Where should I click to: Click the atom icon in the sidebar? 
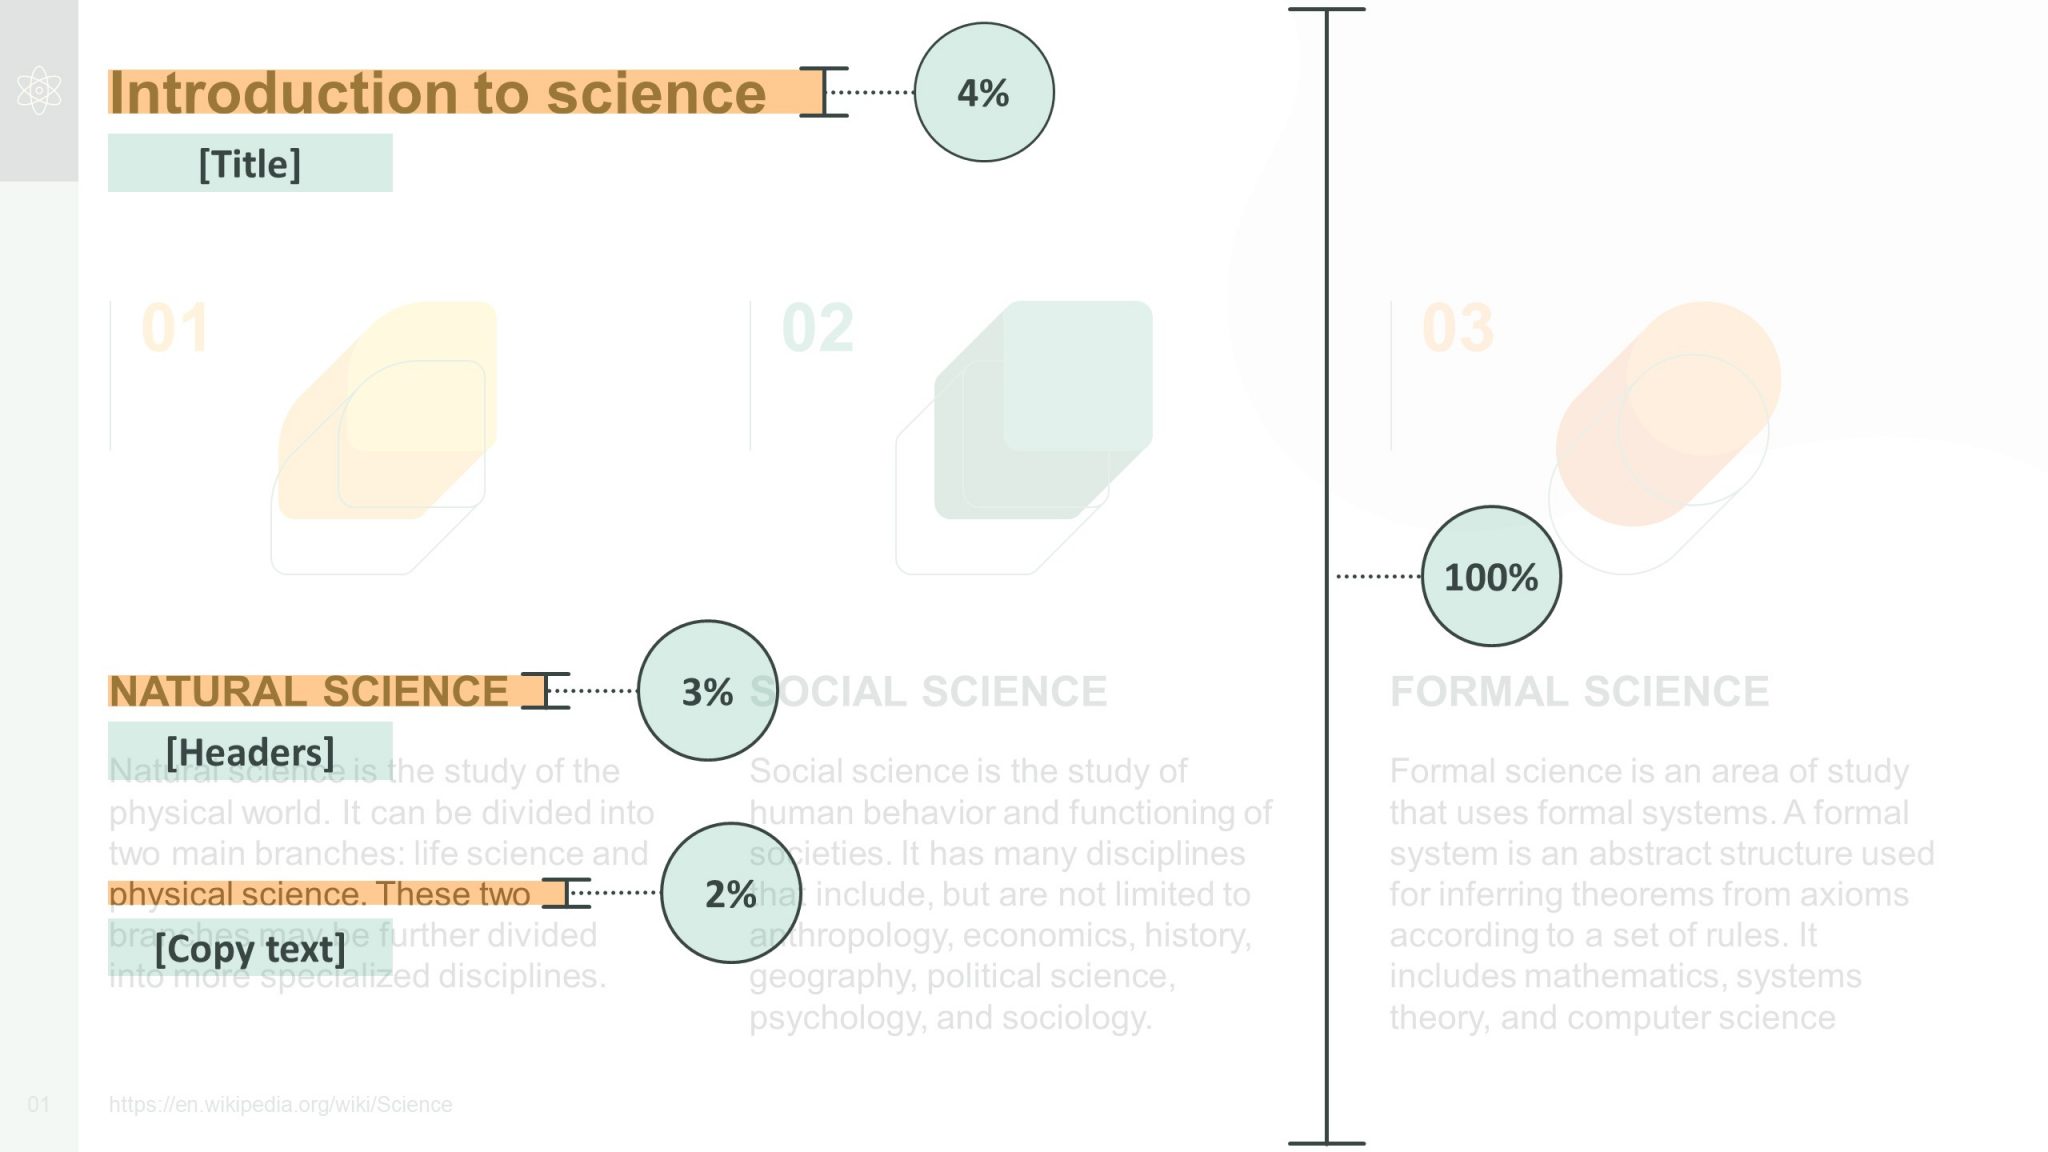click(x=39, y=90)
